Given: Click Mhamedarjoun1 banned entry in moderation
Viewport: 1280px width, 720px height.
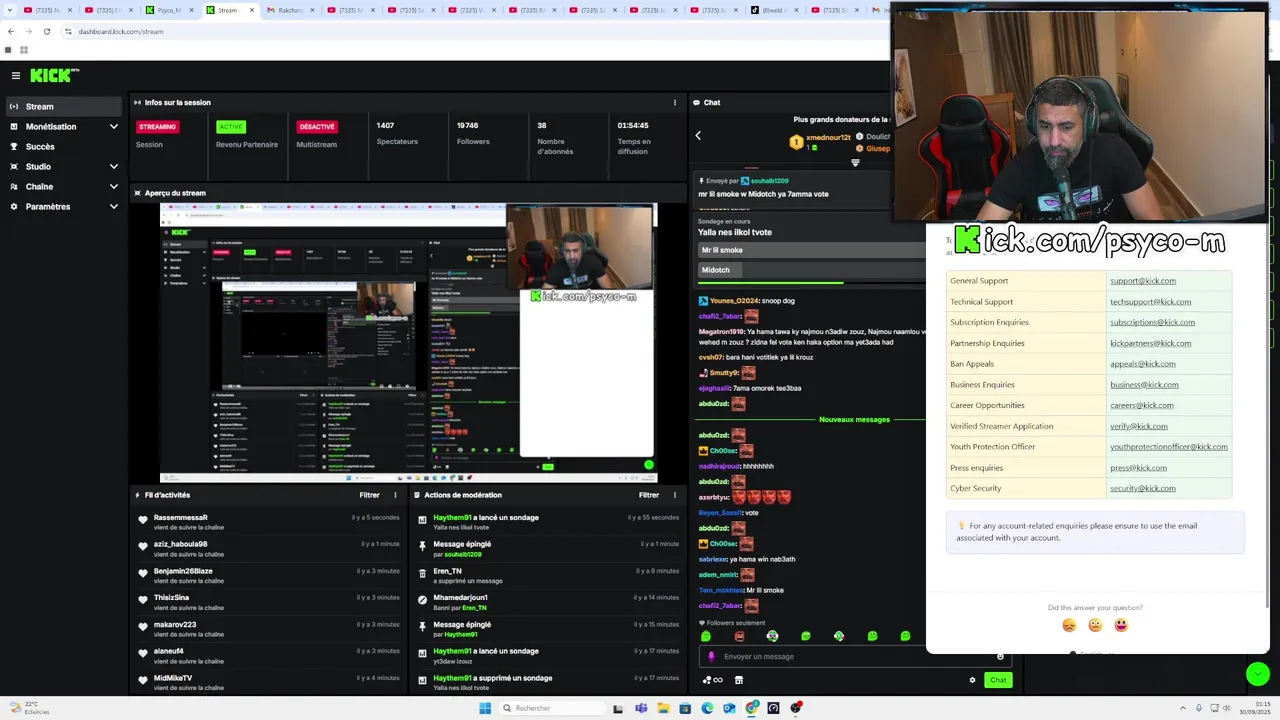Looking at the screenshot, I should coord(547,602).
